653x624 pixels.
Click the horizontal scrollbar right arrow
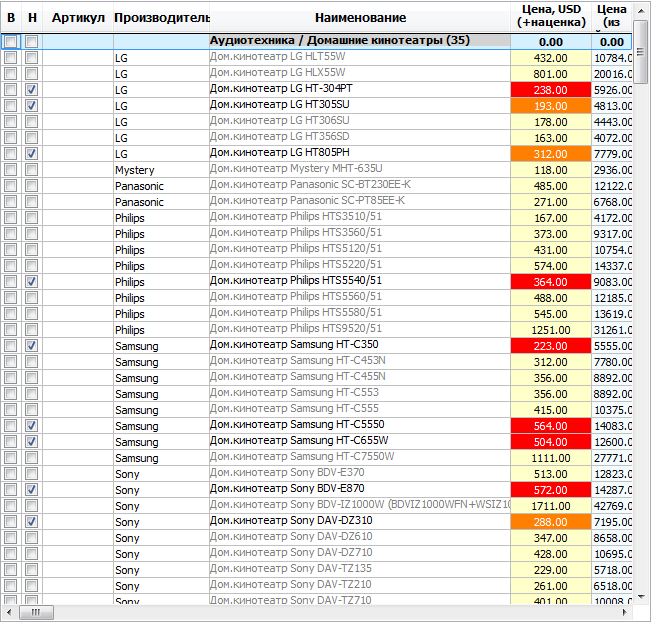624,612
